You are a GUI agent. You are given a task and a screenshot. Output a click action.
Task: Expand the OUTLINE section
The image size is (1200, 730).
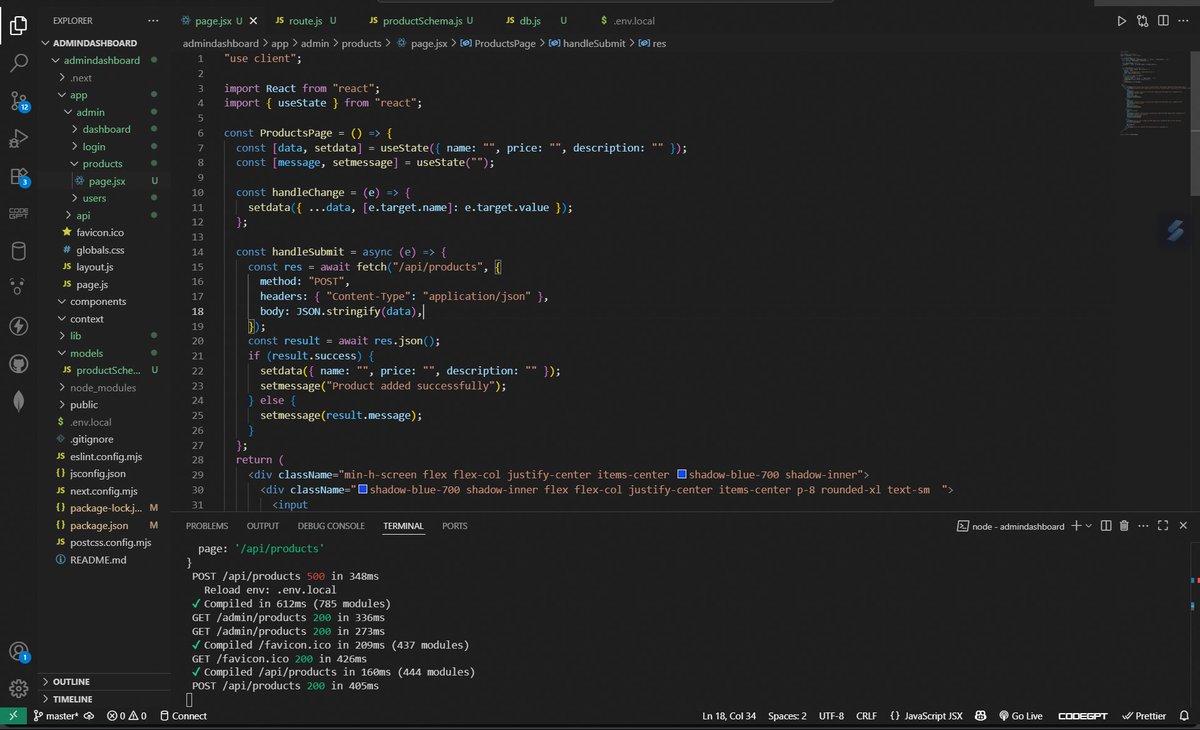point(69,682)
